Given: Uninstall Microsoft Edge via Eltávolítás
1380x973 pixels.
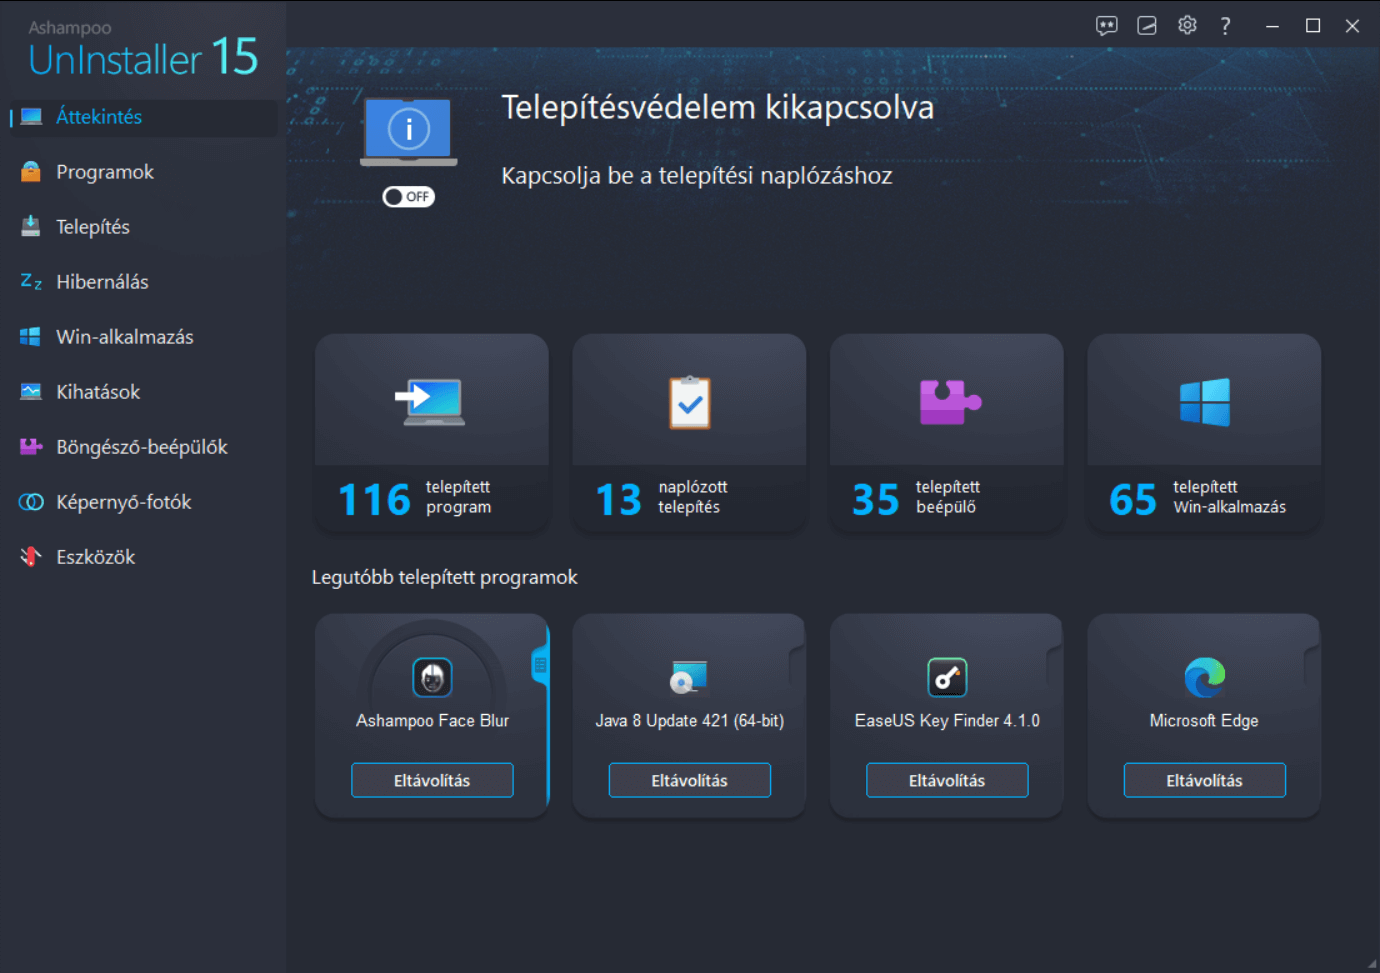Looking at the screenshot, I should point(1205,780).
